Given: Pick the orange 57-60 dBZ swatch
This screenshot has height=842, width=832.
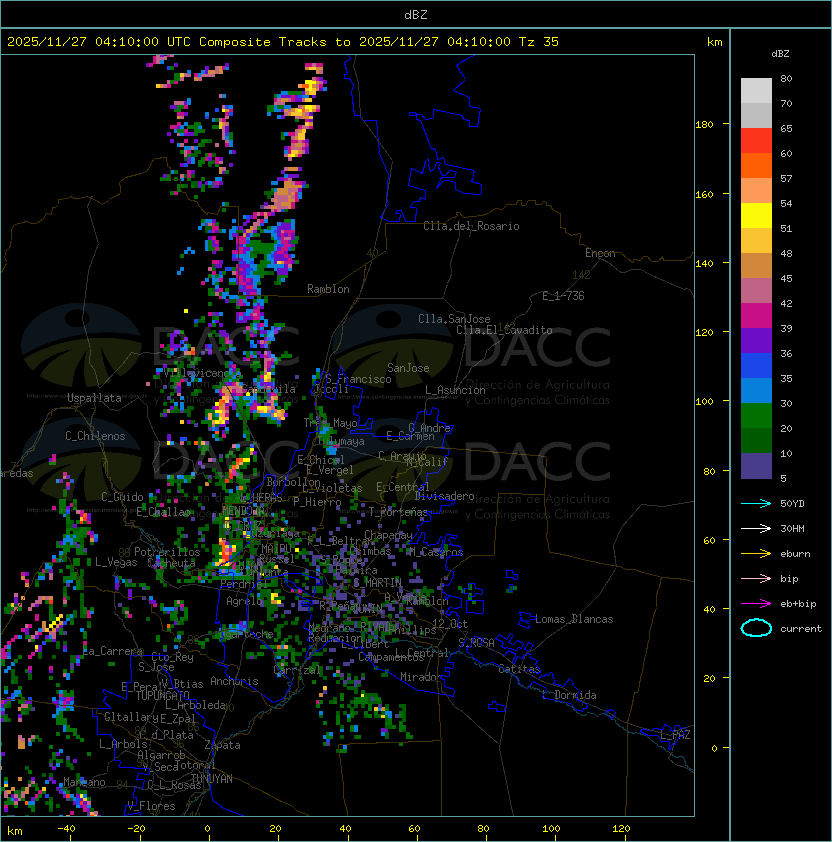Looking at the screenshot, I should (756, 166).
